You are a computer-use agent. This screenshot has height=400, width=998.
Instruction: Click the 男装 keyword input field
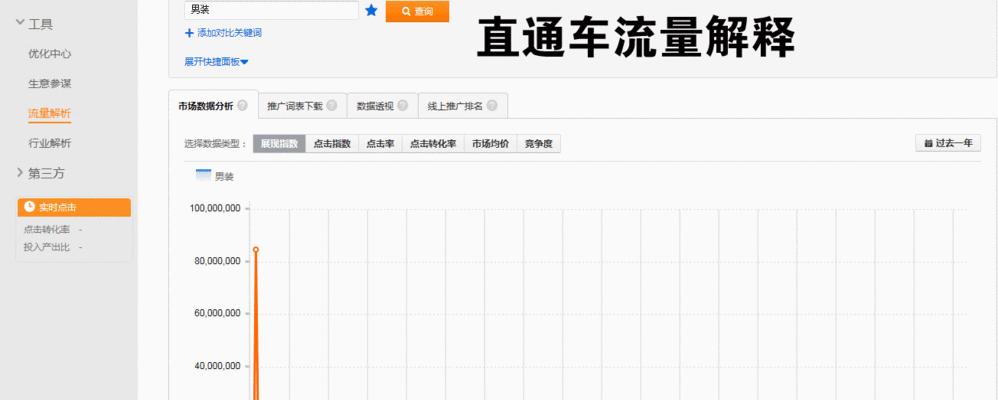point(272,10)
